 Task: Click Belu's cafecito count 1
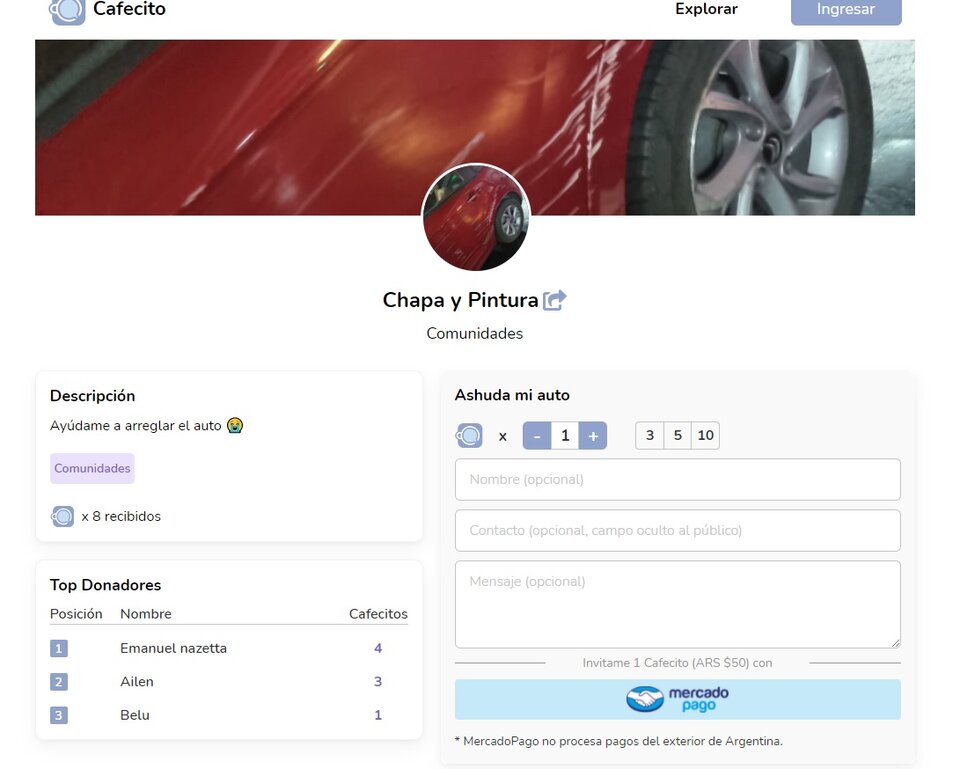378,715
